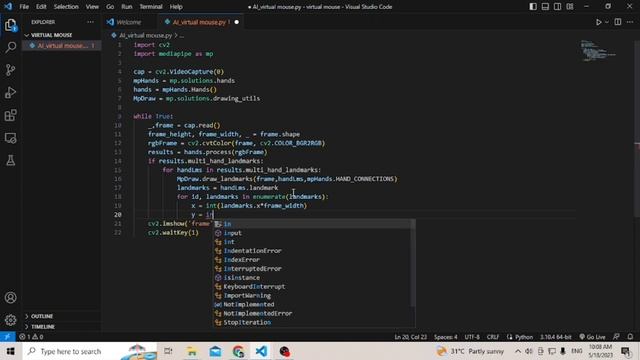The height and width of the screenshot is (360, 640).
Task: Open the Selection menu
Action: [x=66, y=7]
